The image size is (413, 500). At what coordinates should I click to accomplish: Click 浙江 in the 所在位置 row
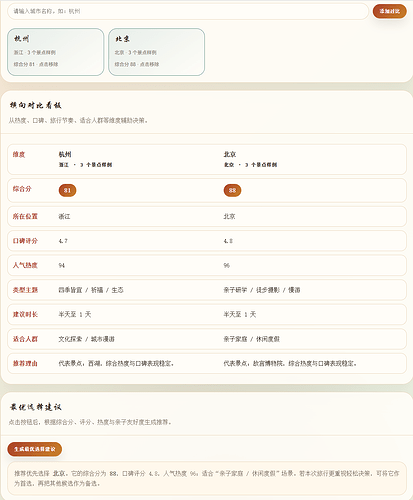click(x=64, y=217)
